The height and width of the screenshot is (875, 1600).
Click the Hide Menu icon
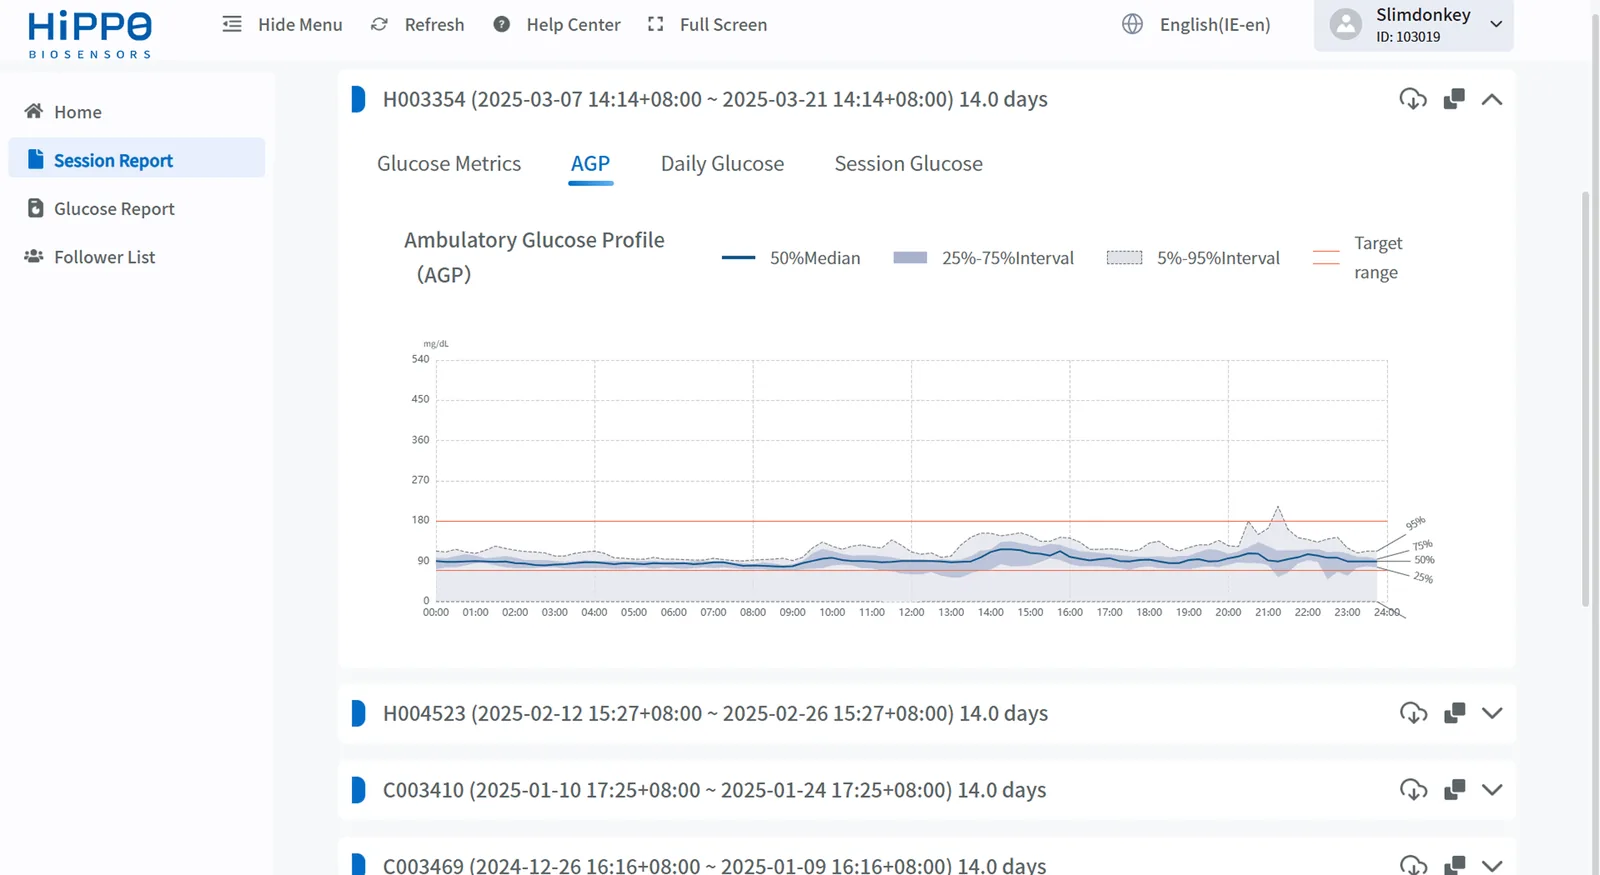pyautogui.click(x=232, y=24)
